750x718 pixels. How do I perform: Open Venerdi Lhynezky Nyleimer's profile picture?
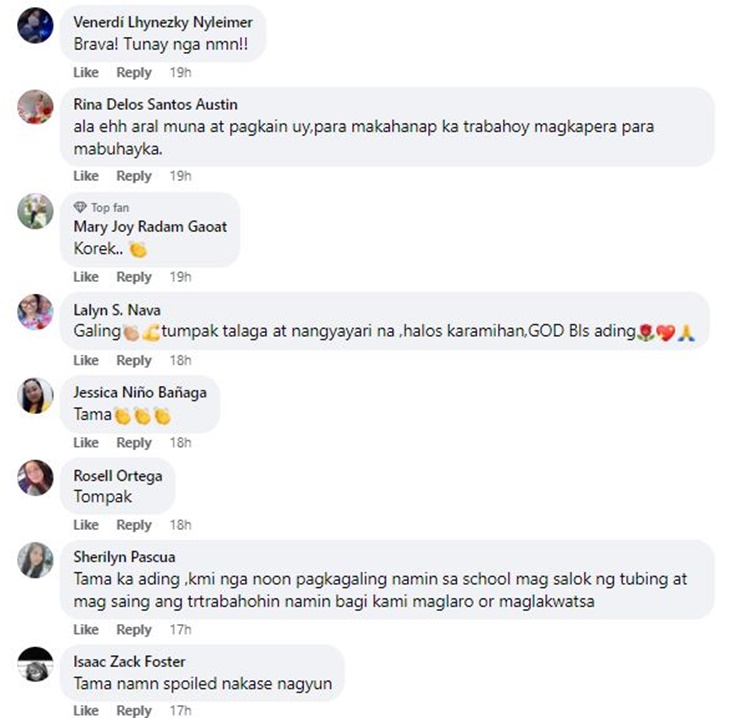[x=35, y=25]
